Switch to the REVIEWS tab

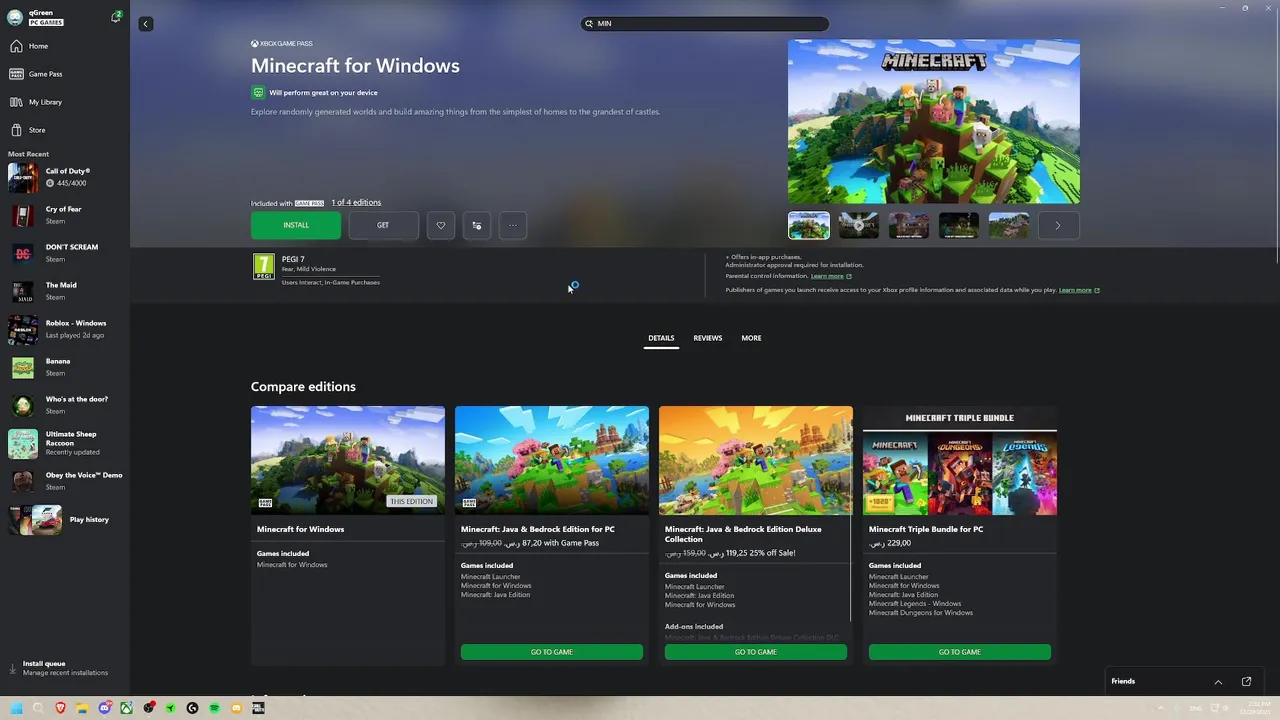click(x=708, y=338)
